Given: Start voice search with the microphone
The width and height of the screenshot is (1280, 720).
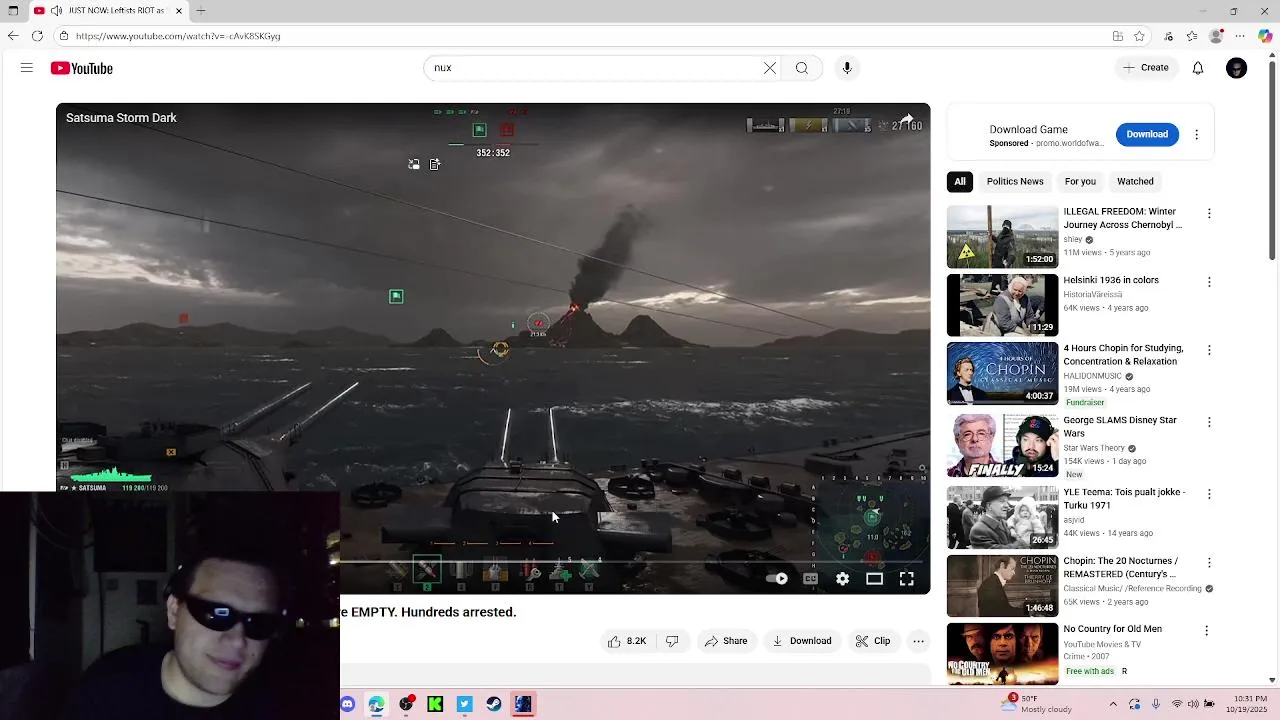Looking at the screenshot, I should point(847,68).
